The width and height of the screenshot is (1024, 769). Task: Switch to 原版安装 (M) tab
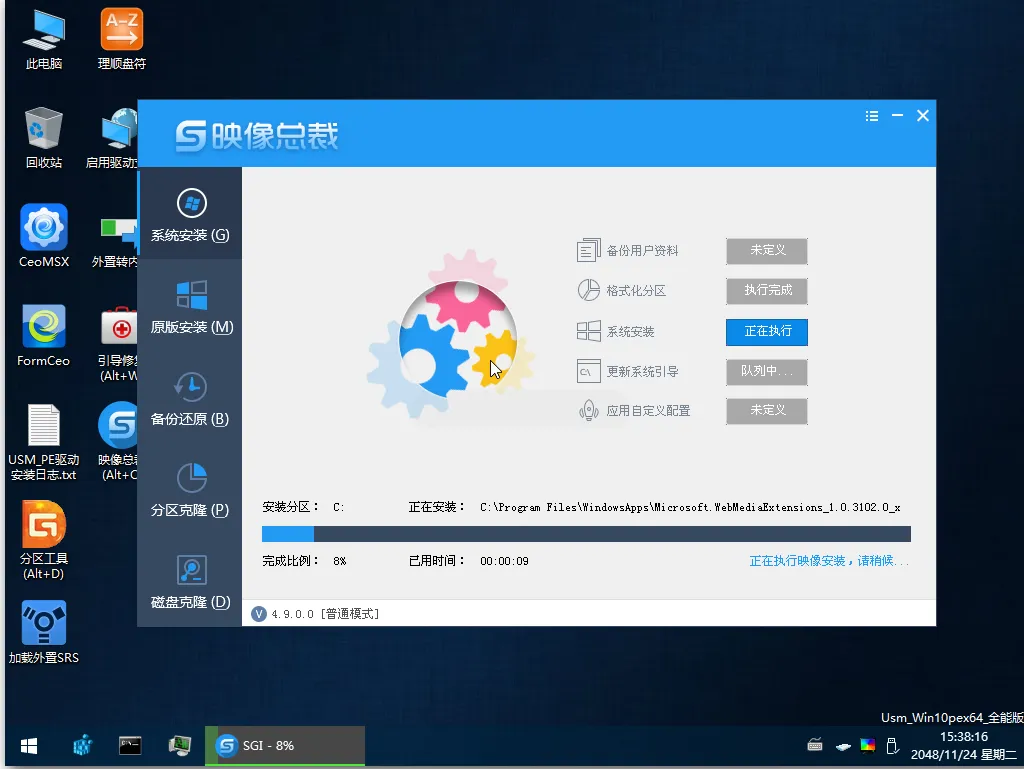[x=190, y=306]
